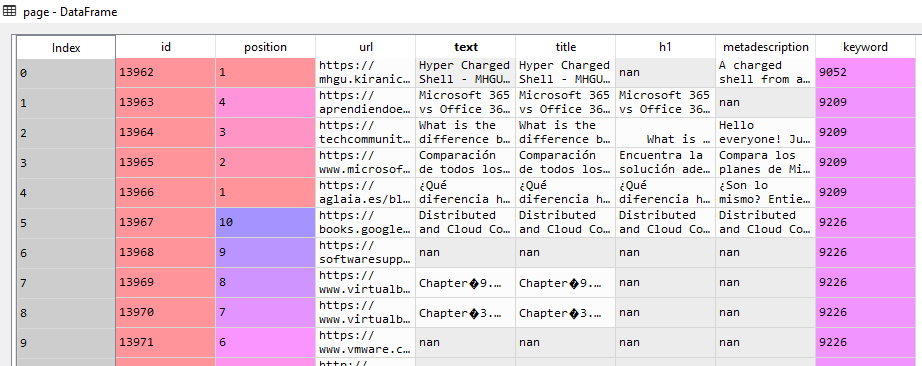Viewport: 922px width, 366px height.
Task: Select text cell 'Comparación de todos los'
Action: click(466, 163)
